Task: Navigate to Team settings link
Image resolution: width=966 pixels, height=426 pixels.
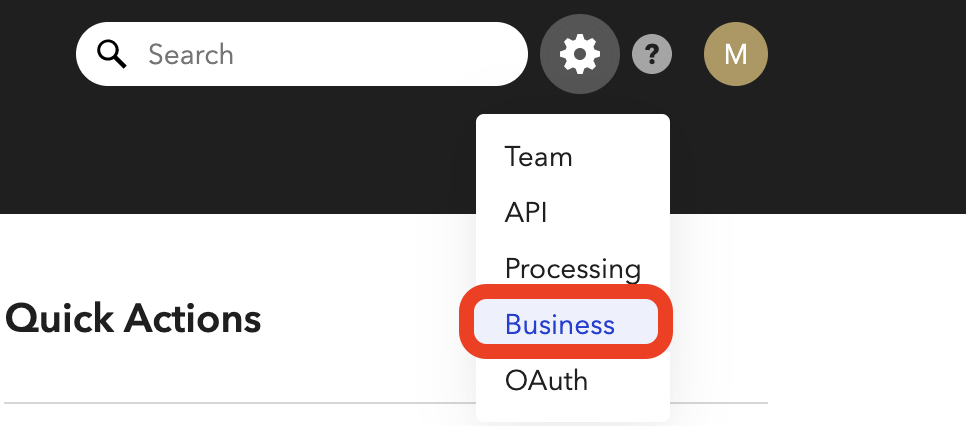Action: click(x=538, y=157)
